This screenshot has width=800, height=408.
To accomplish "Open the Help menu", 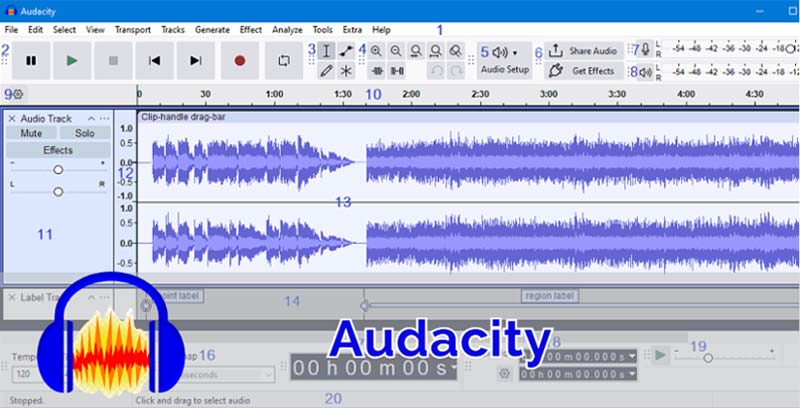I will click(381, 30).
